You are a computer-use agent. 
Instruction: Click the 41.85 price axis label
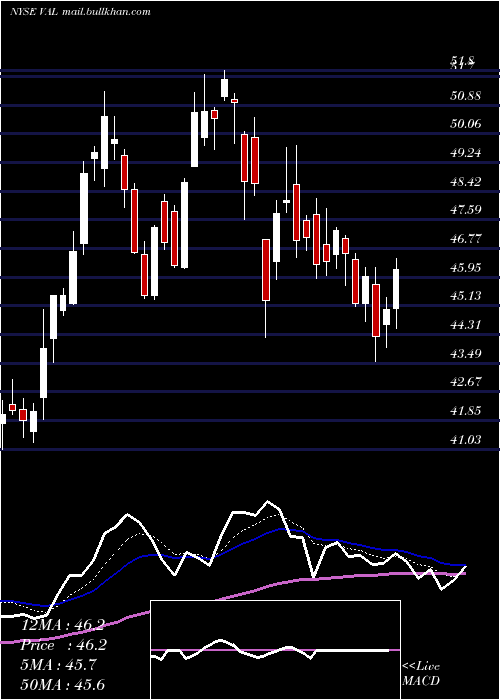[466, 411]
